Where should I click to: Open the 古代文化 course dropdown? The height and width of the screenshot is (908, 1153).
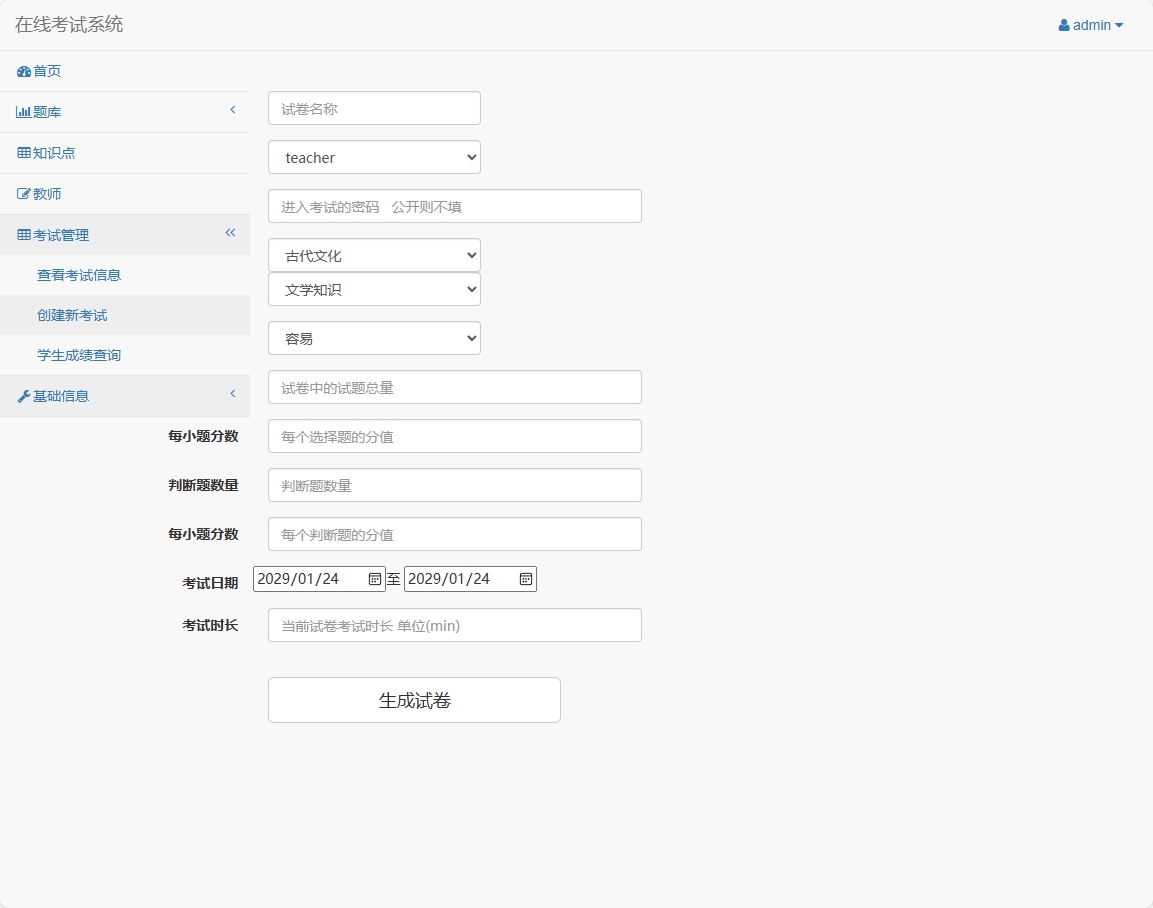374,255
